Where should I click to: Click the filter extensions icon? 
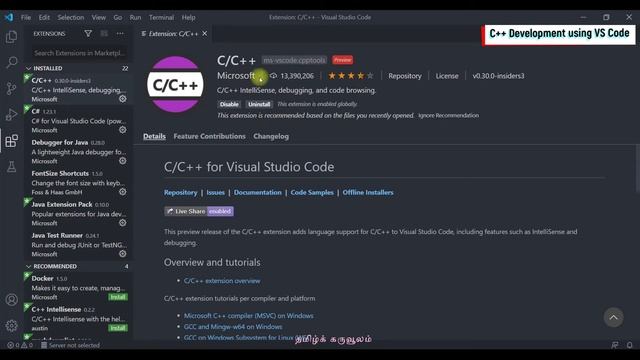point(88,33)
